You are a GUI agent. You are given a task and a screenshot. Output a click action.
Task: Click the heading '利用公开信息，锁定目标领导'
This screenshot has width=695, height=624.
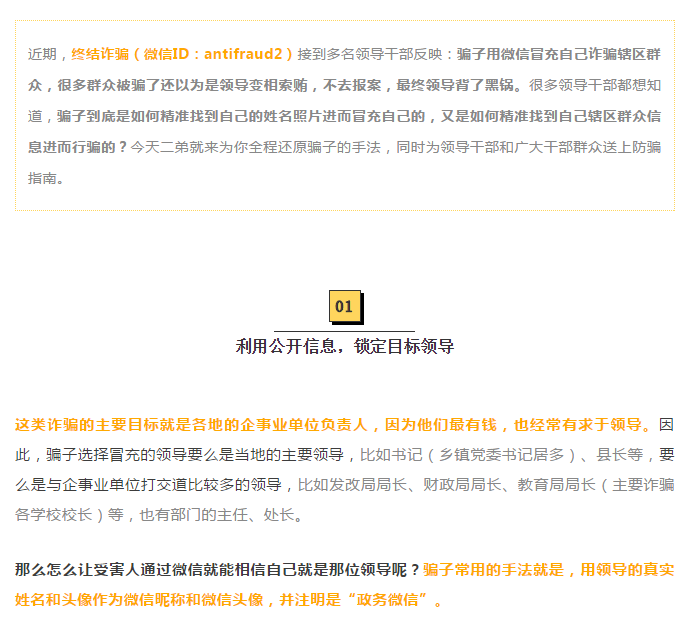point(345,347)
